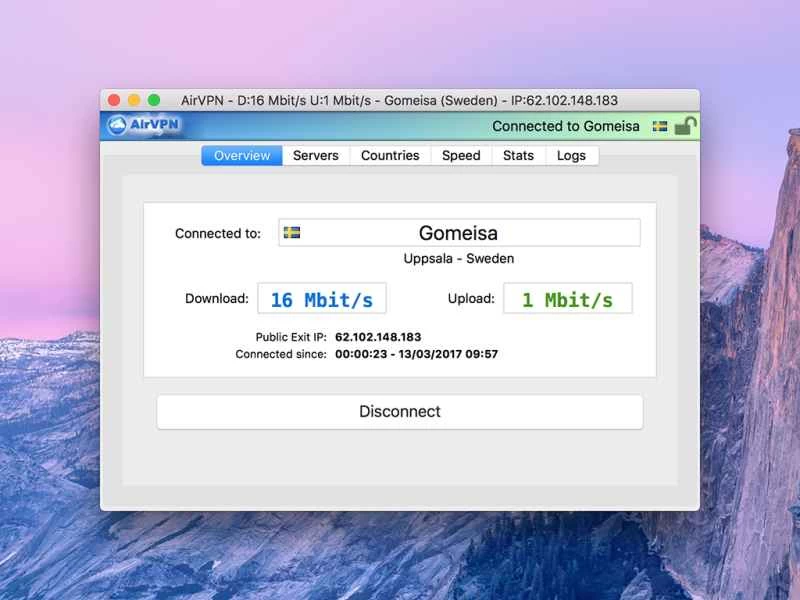Switch to the Servers tab

(x=316, y=155)
